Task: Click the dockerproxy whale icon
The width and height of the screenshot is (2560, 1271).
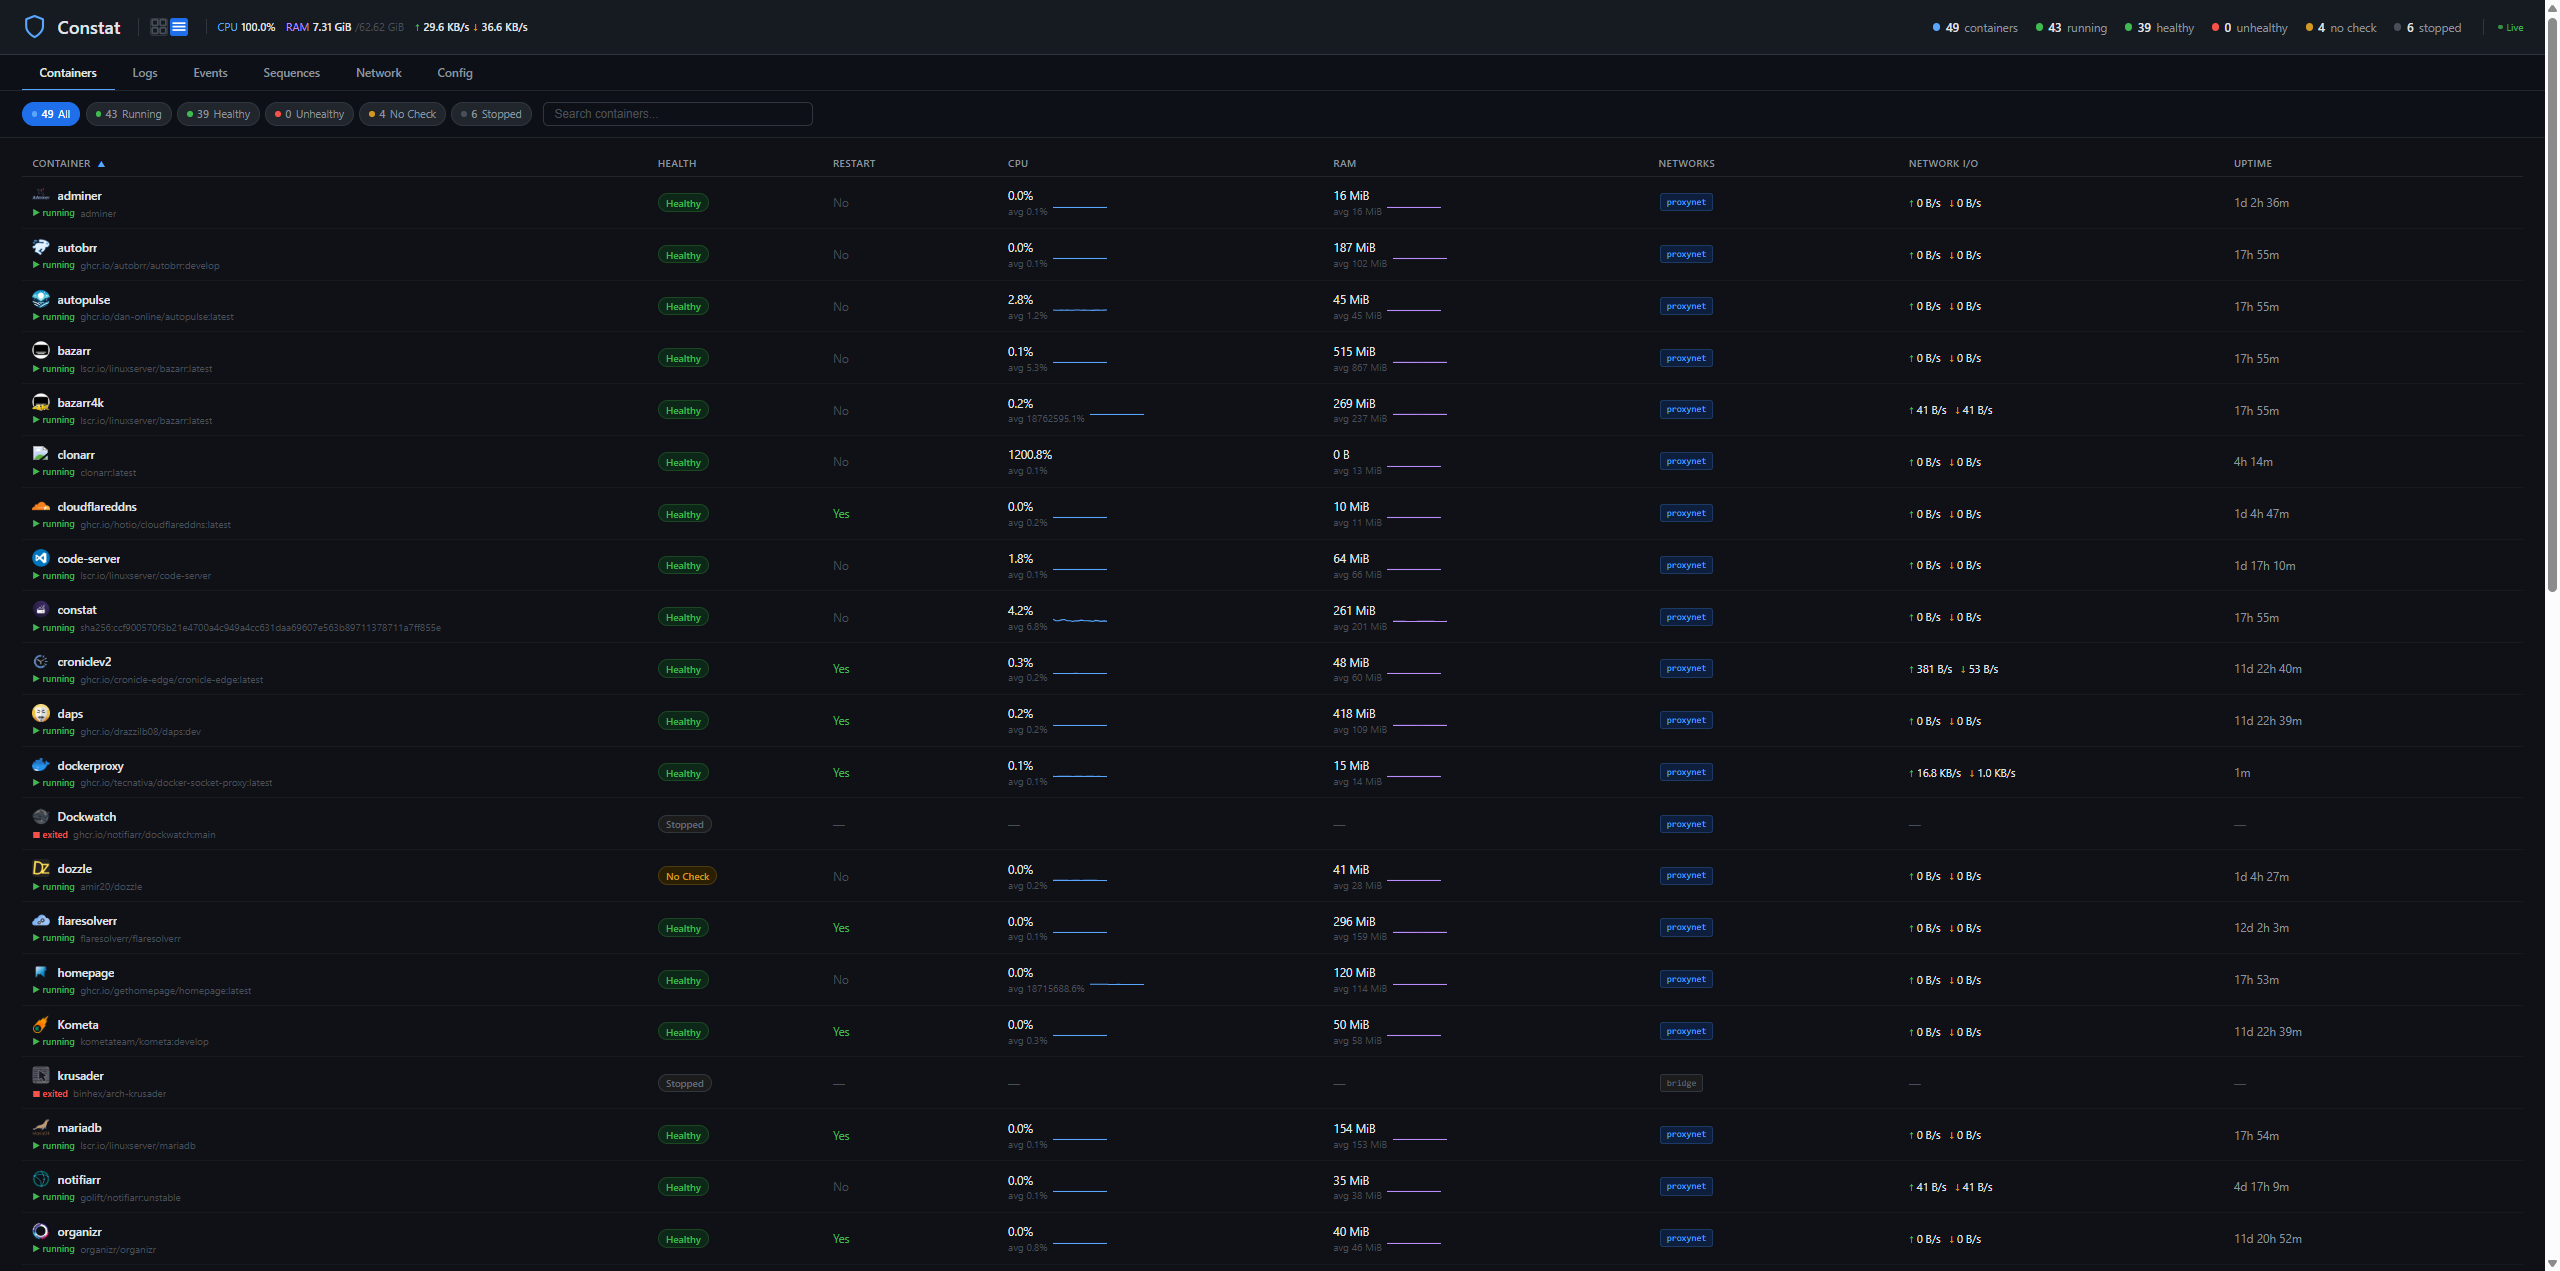Action: point(41,765)
